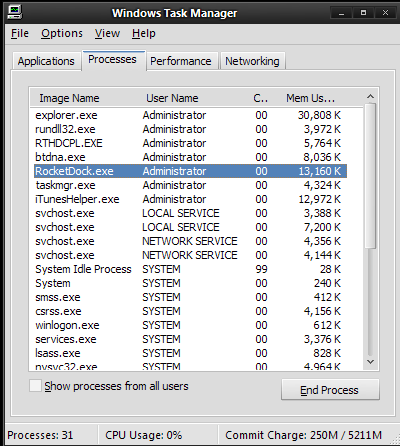Click the Processes: 31 status entry

[x=40, y=435]
